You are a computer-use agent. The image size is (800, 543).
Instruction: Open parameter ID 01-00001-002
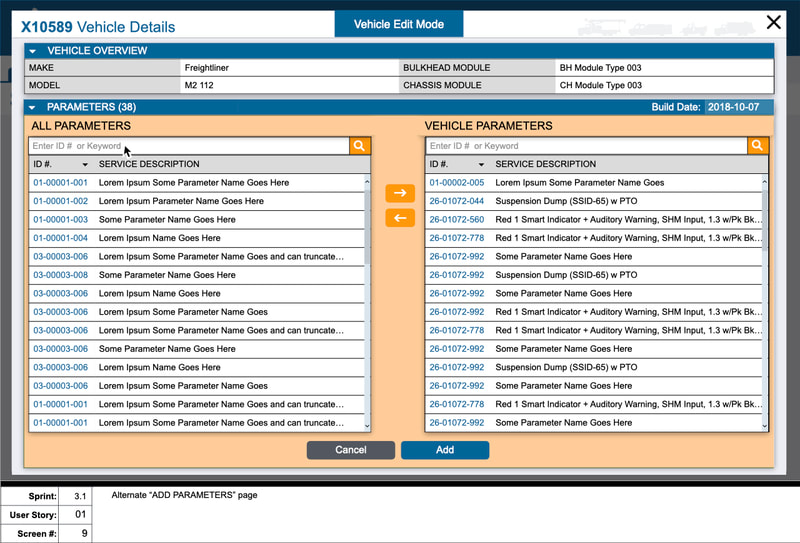[x=61, y=201]
